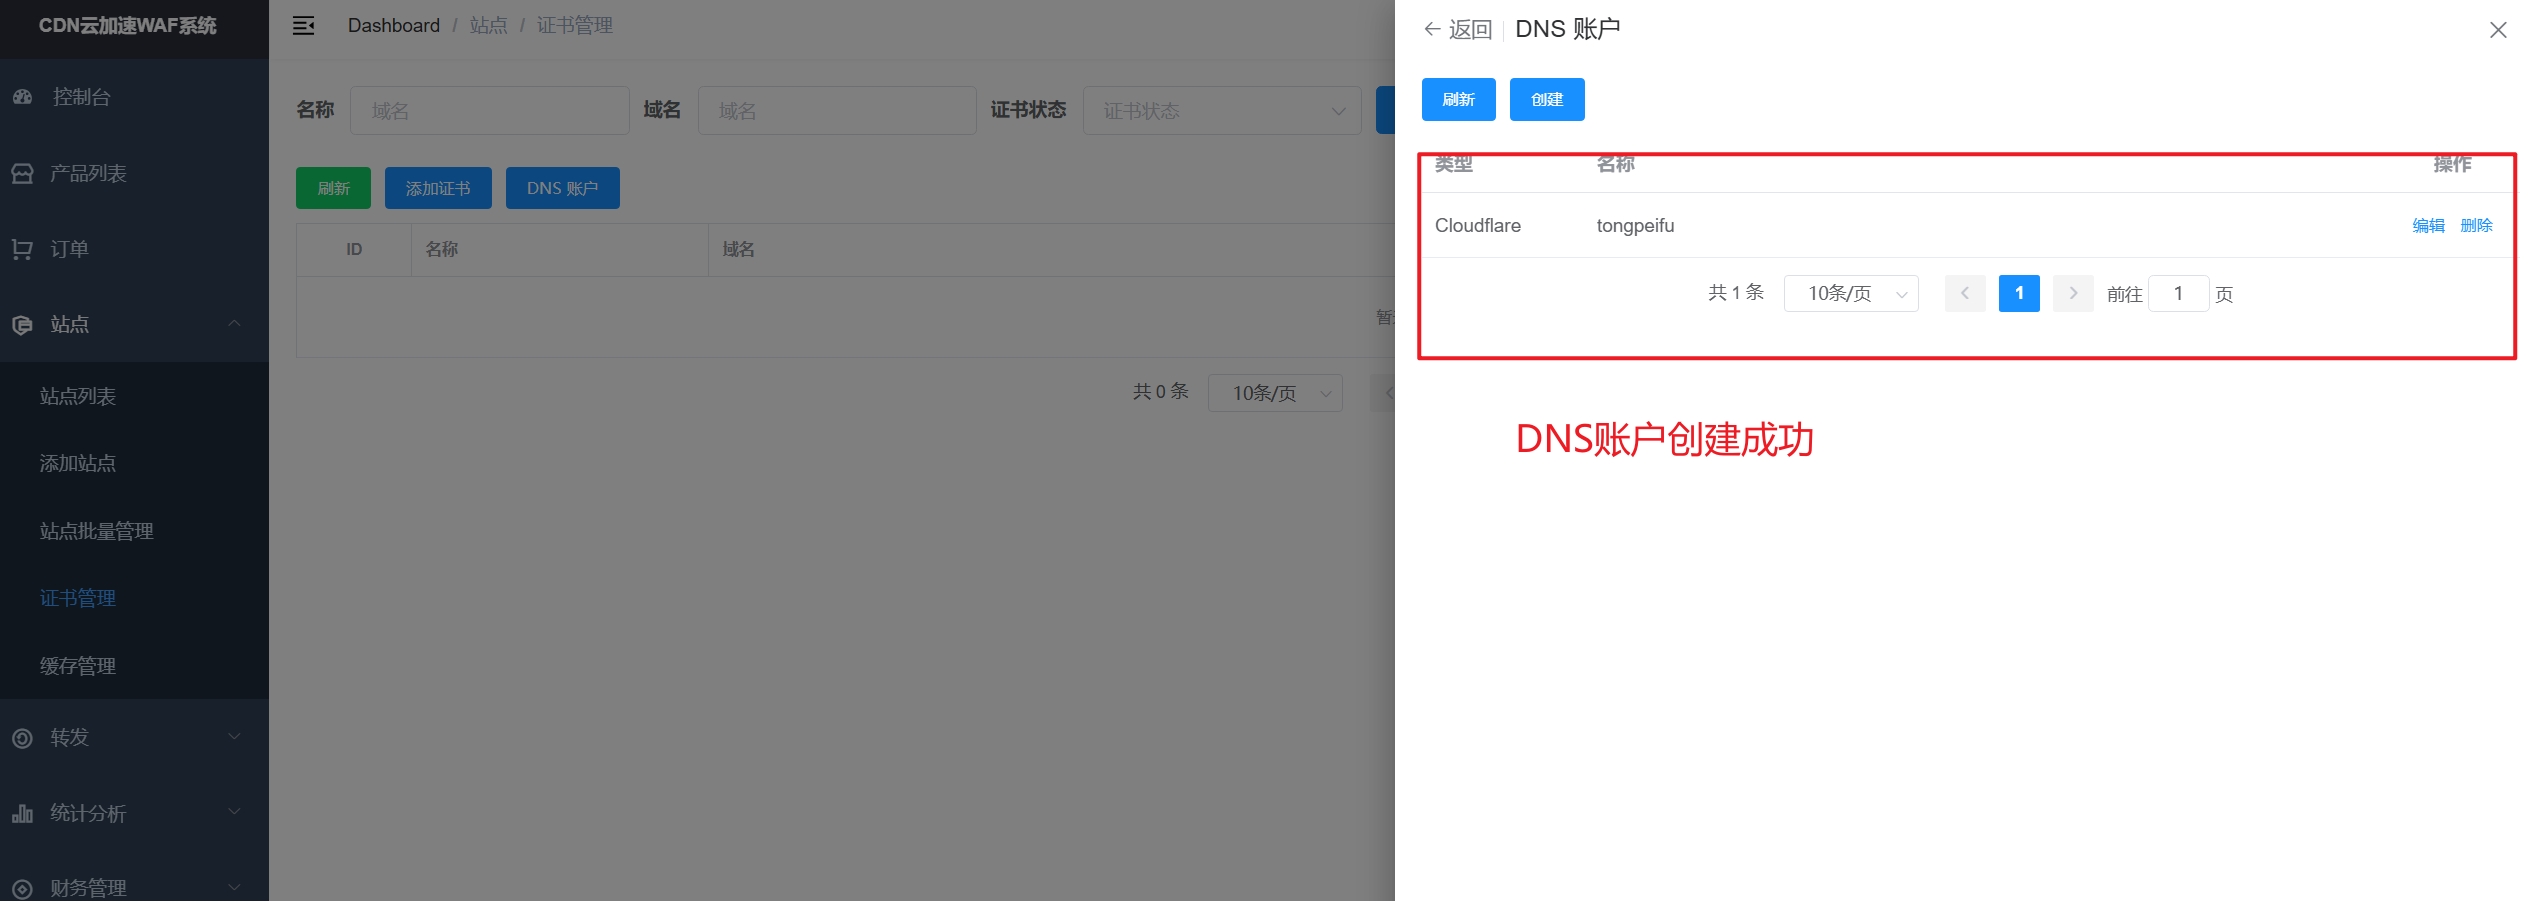Open 站点列表 in the sidebar
This screenshot has height=901, width=2546.
coord(78,397)
